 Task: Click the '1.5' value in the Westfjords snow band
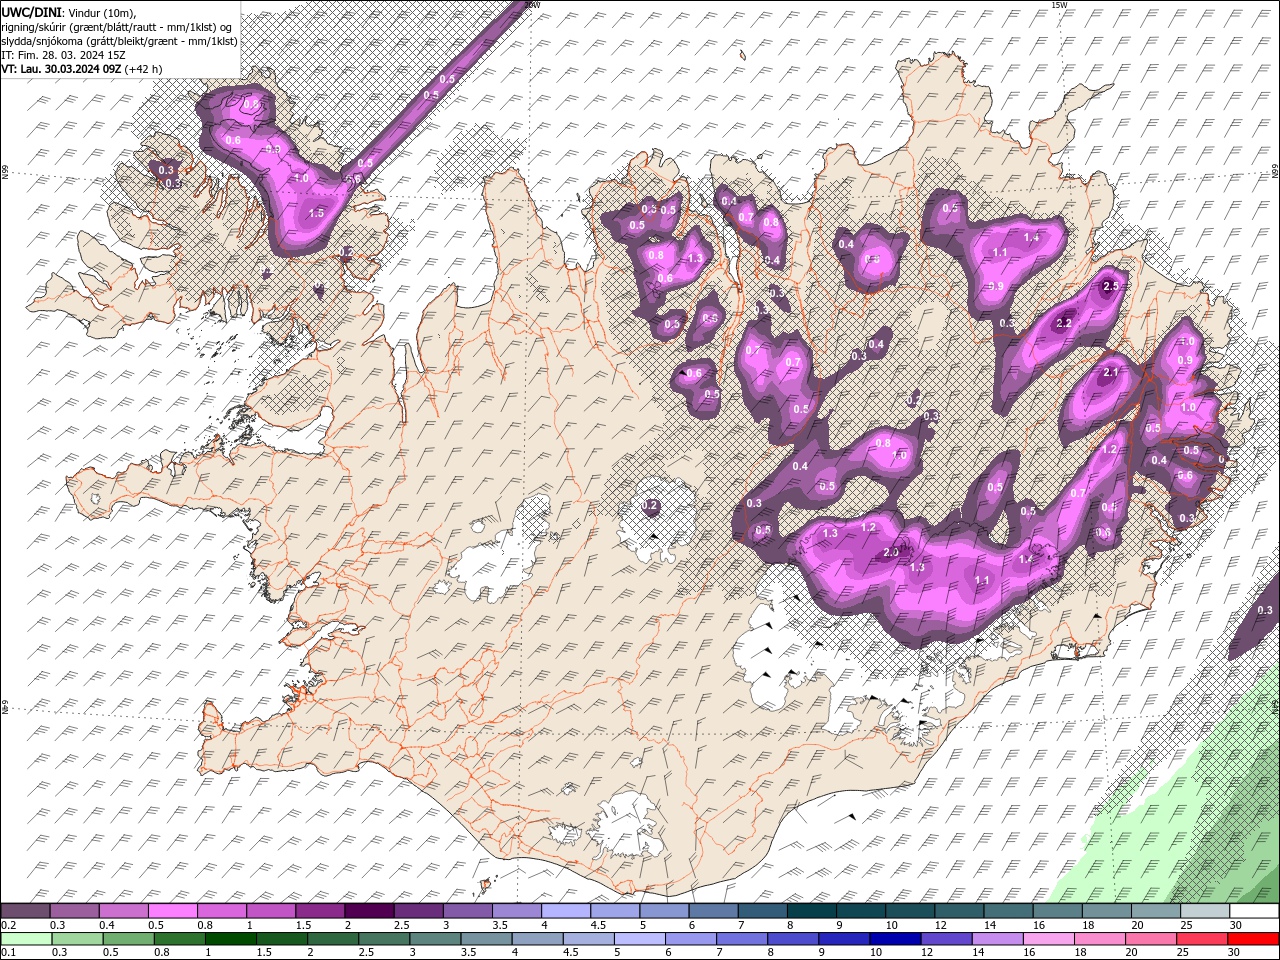(x=317, y=213)
